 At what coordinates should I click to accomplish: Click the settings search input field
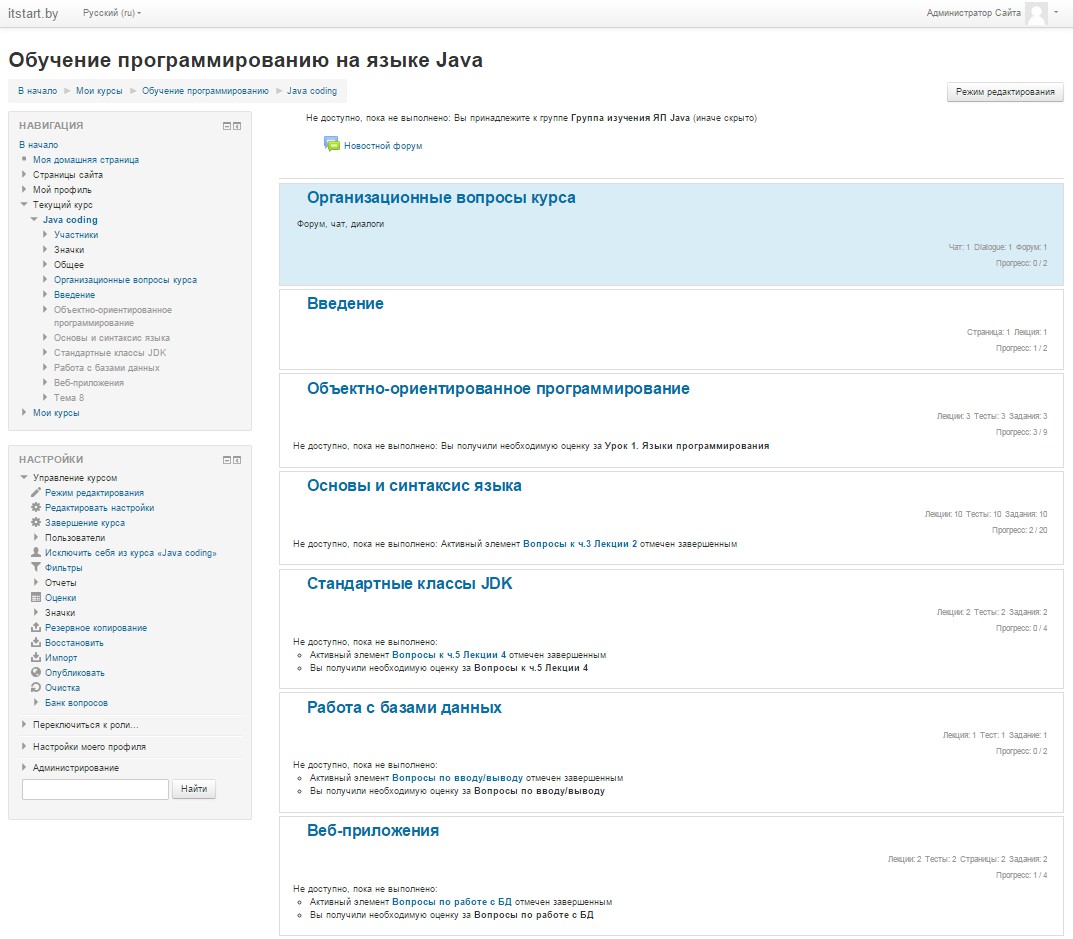point(95,789)
